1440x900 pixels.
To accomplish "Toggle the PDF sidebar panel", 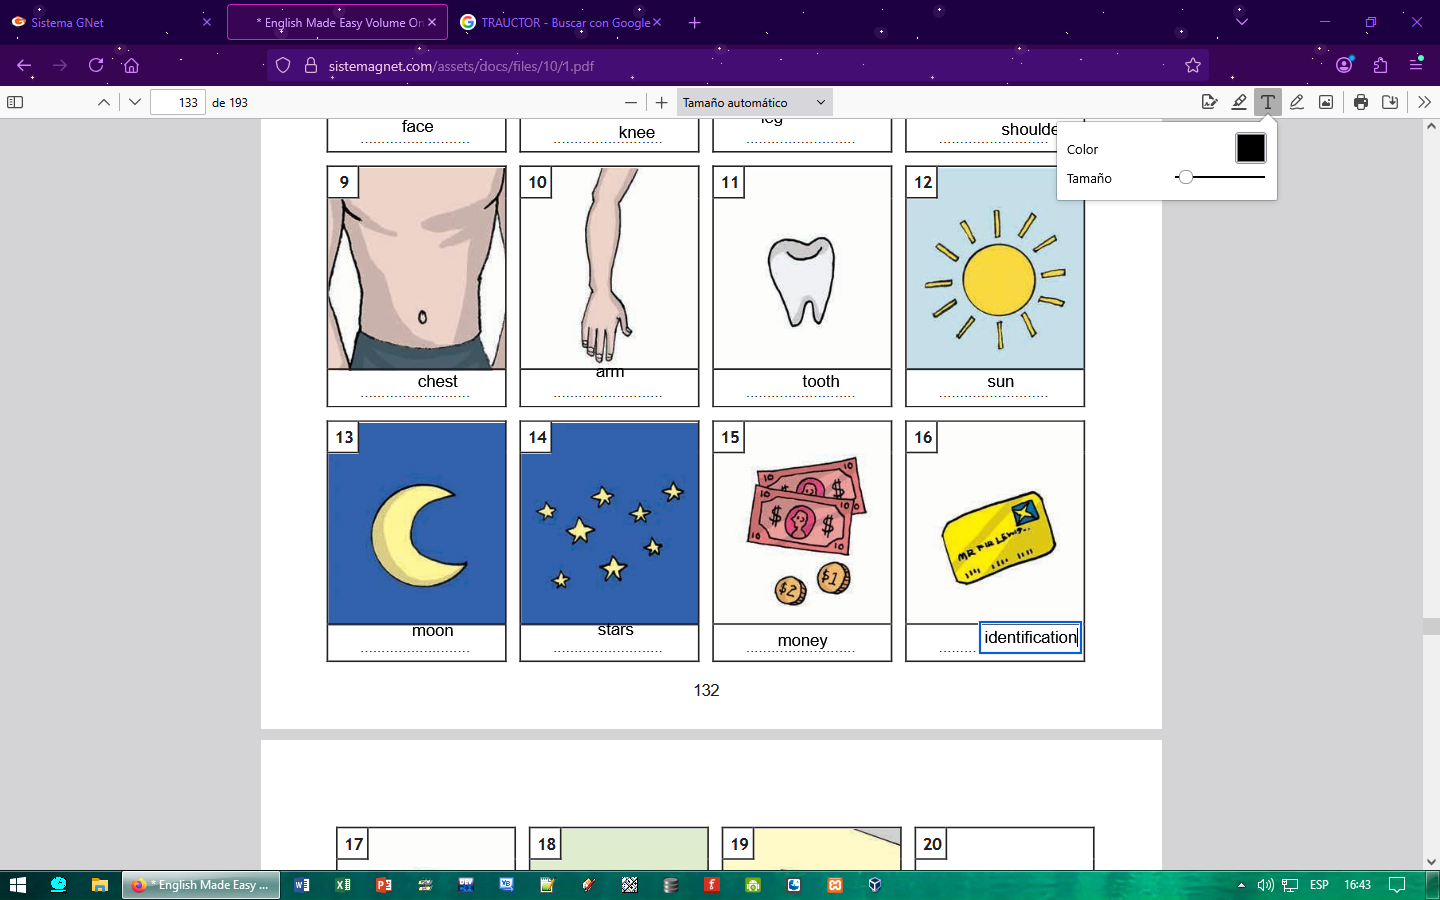I will click(15, 102).
